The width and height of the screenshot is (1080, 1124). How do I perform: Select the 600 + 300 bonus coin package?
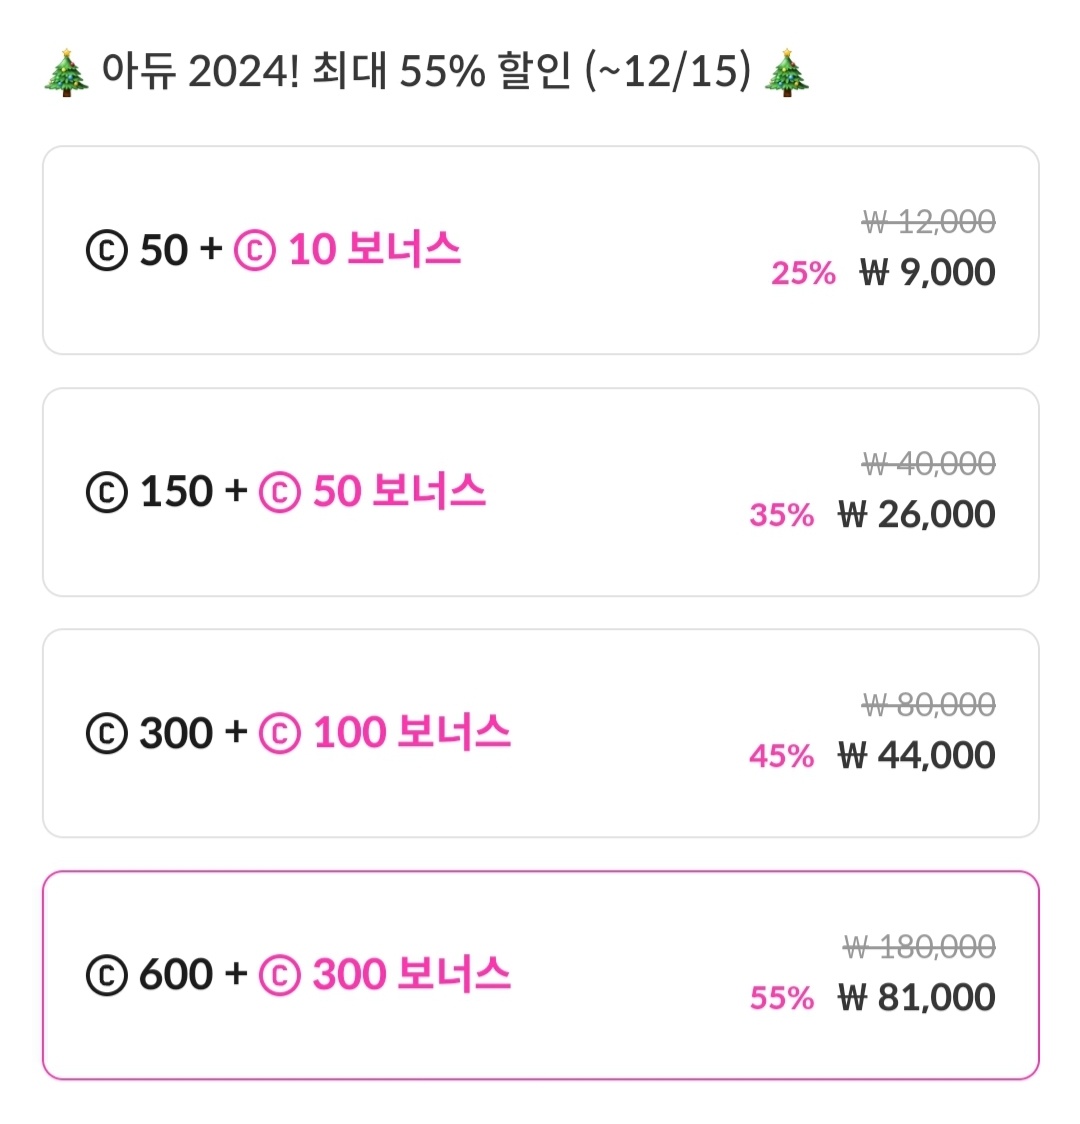click(540, 975)
